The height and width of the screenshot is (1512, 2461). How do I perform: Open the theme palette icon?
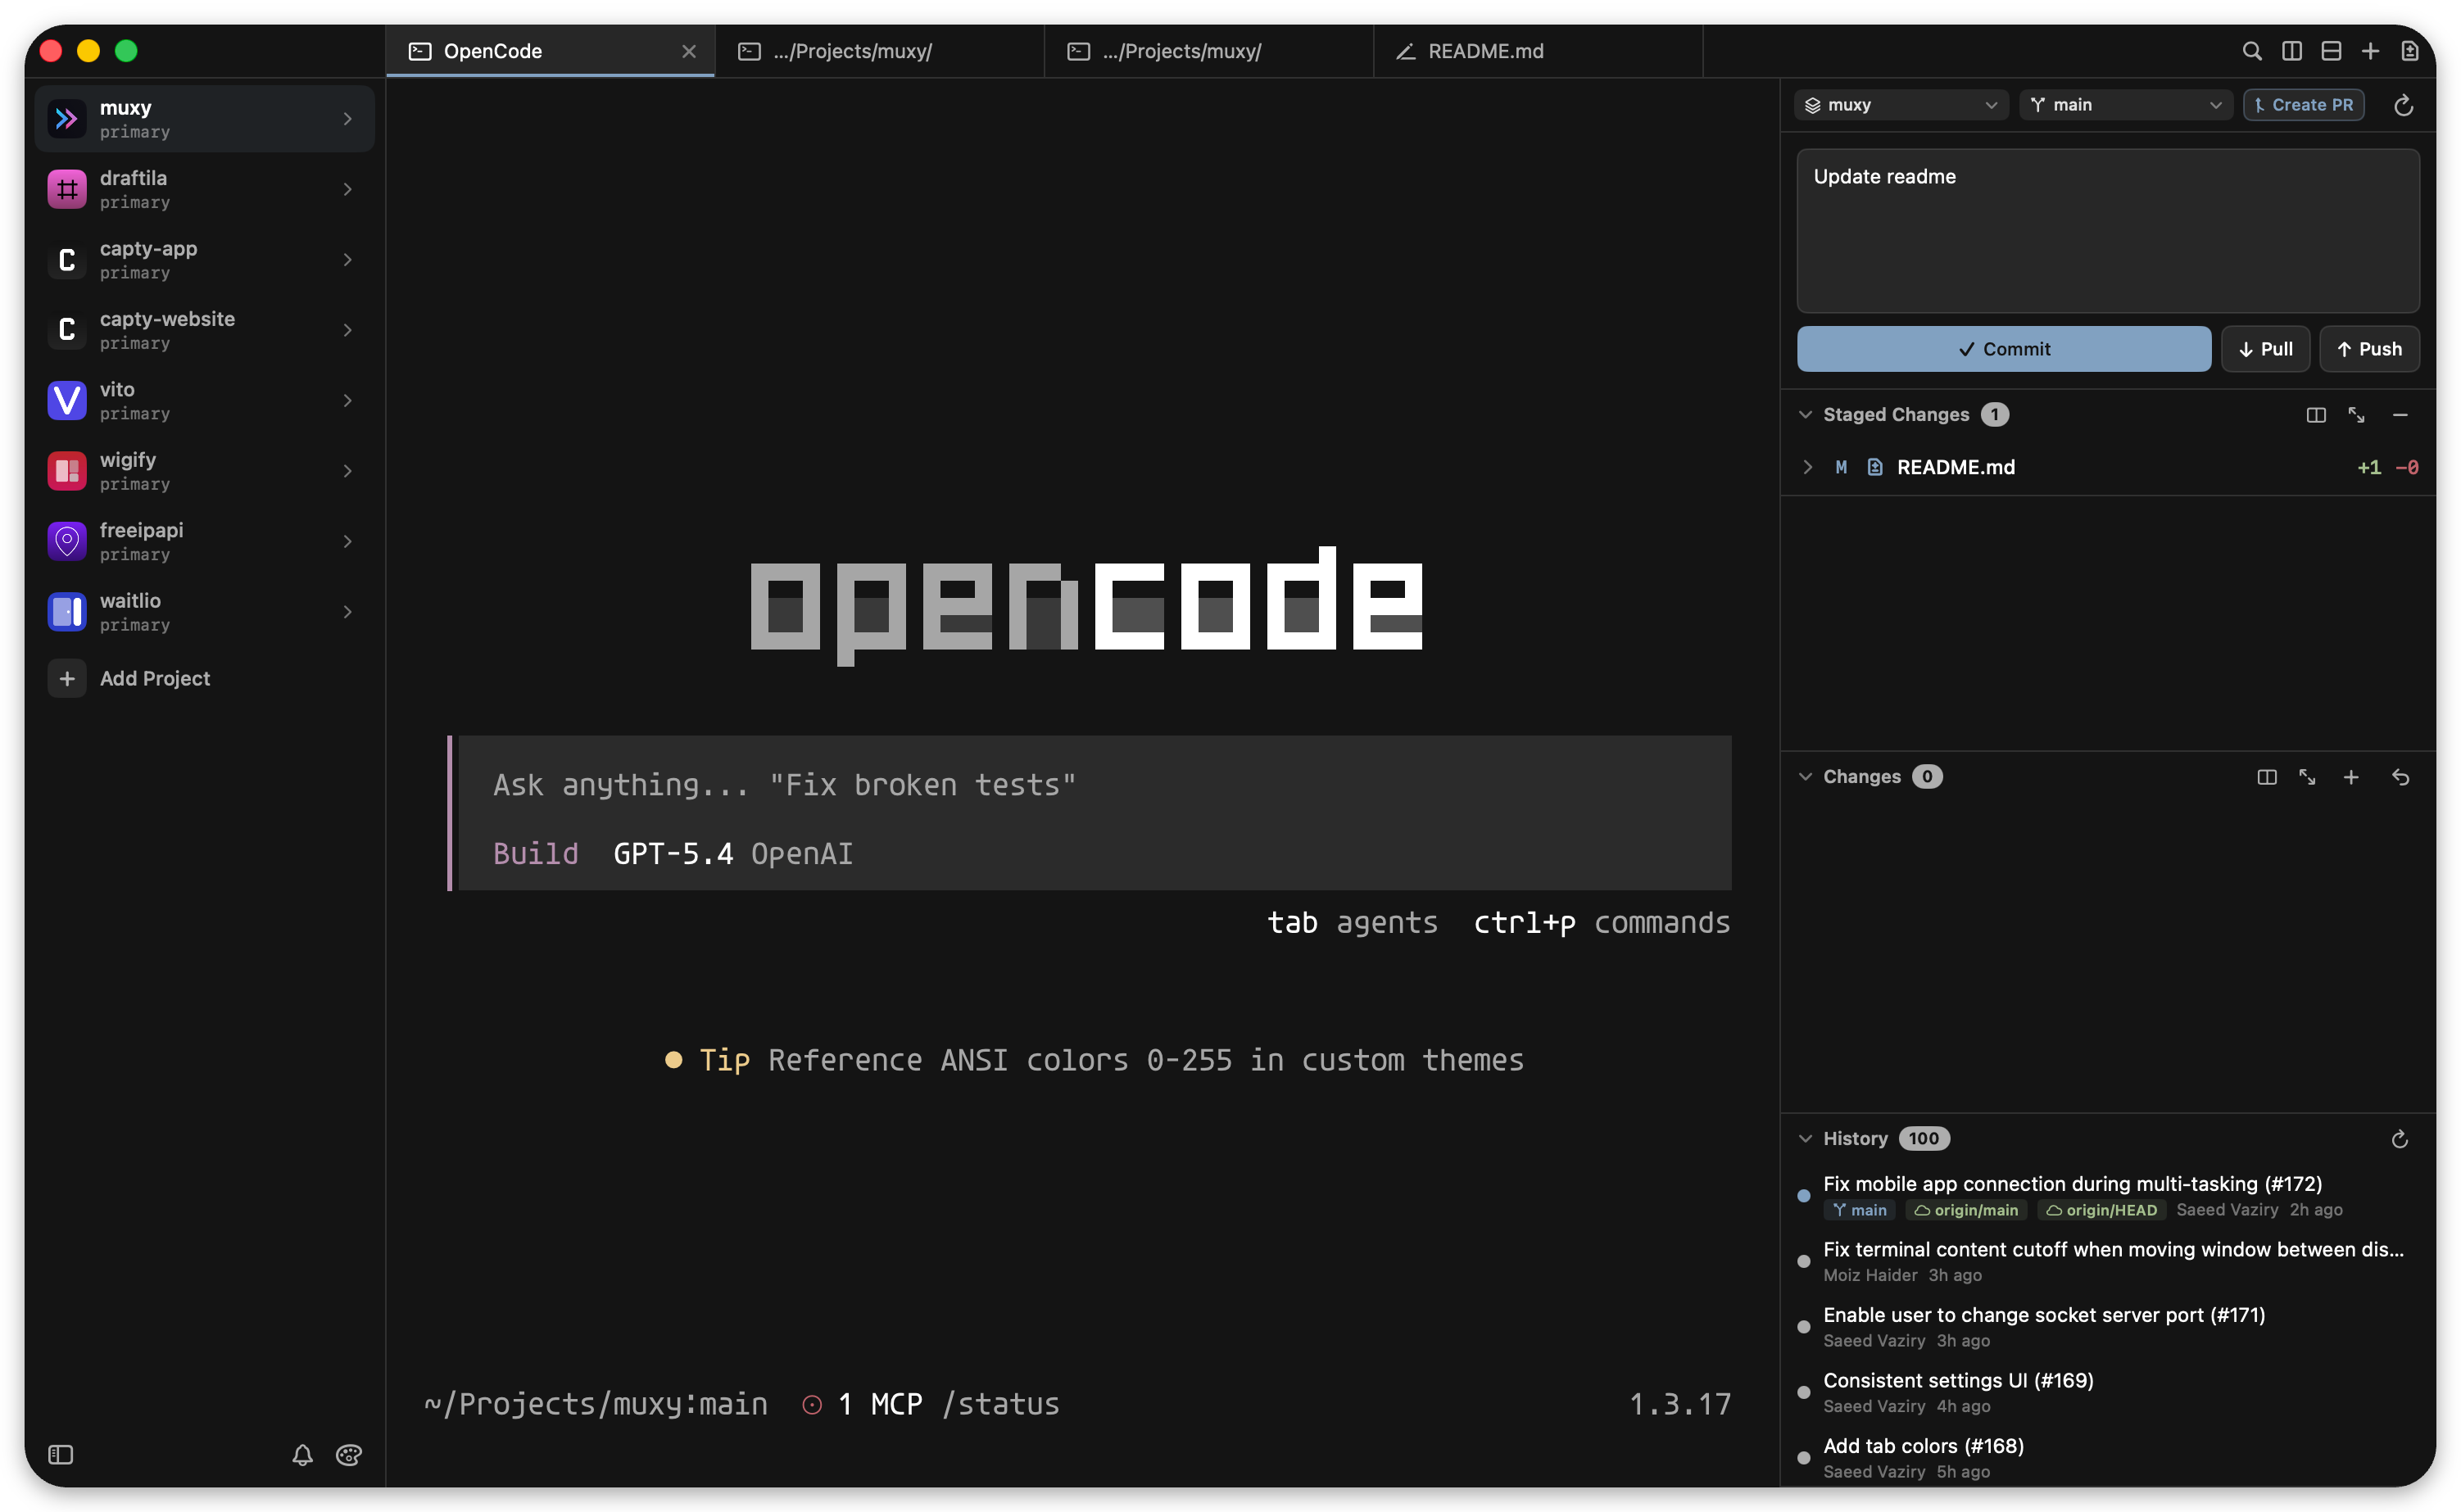click(348, 1454)
